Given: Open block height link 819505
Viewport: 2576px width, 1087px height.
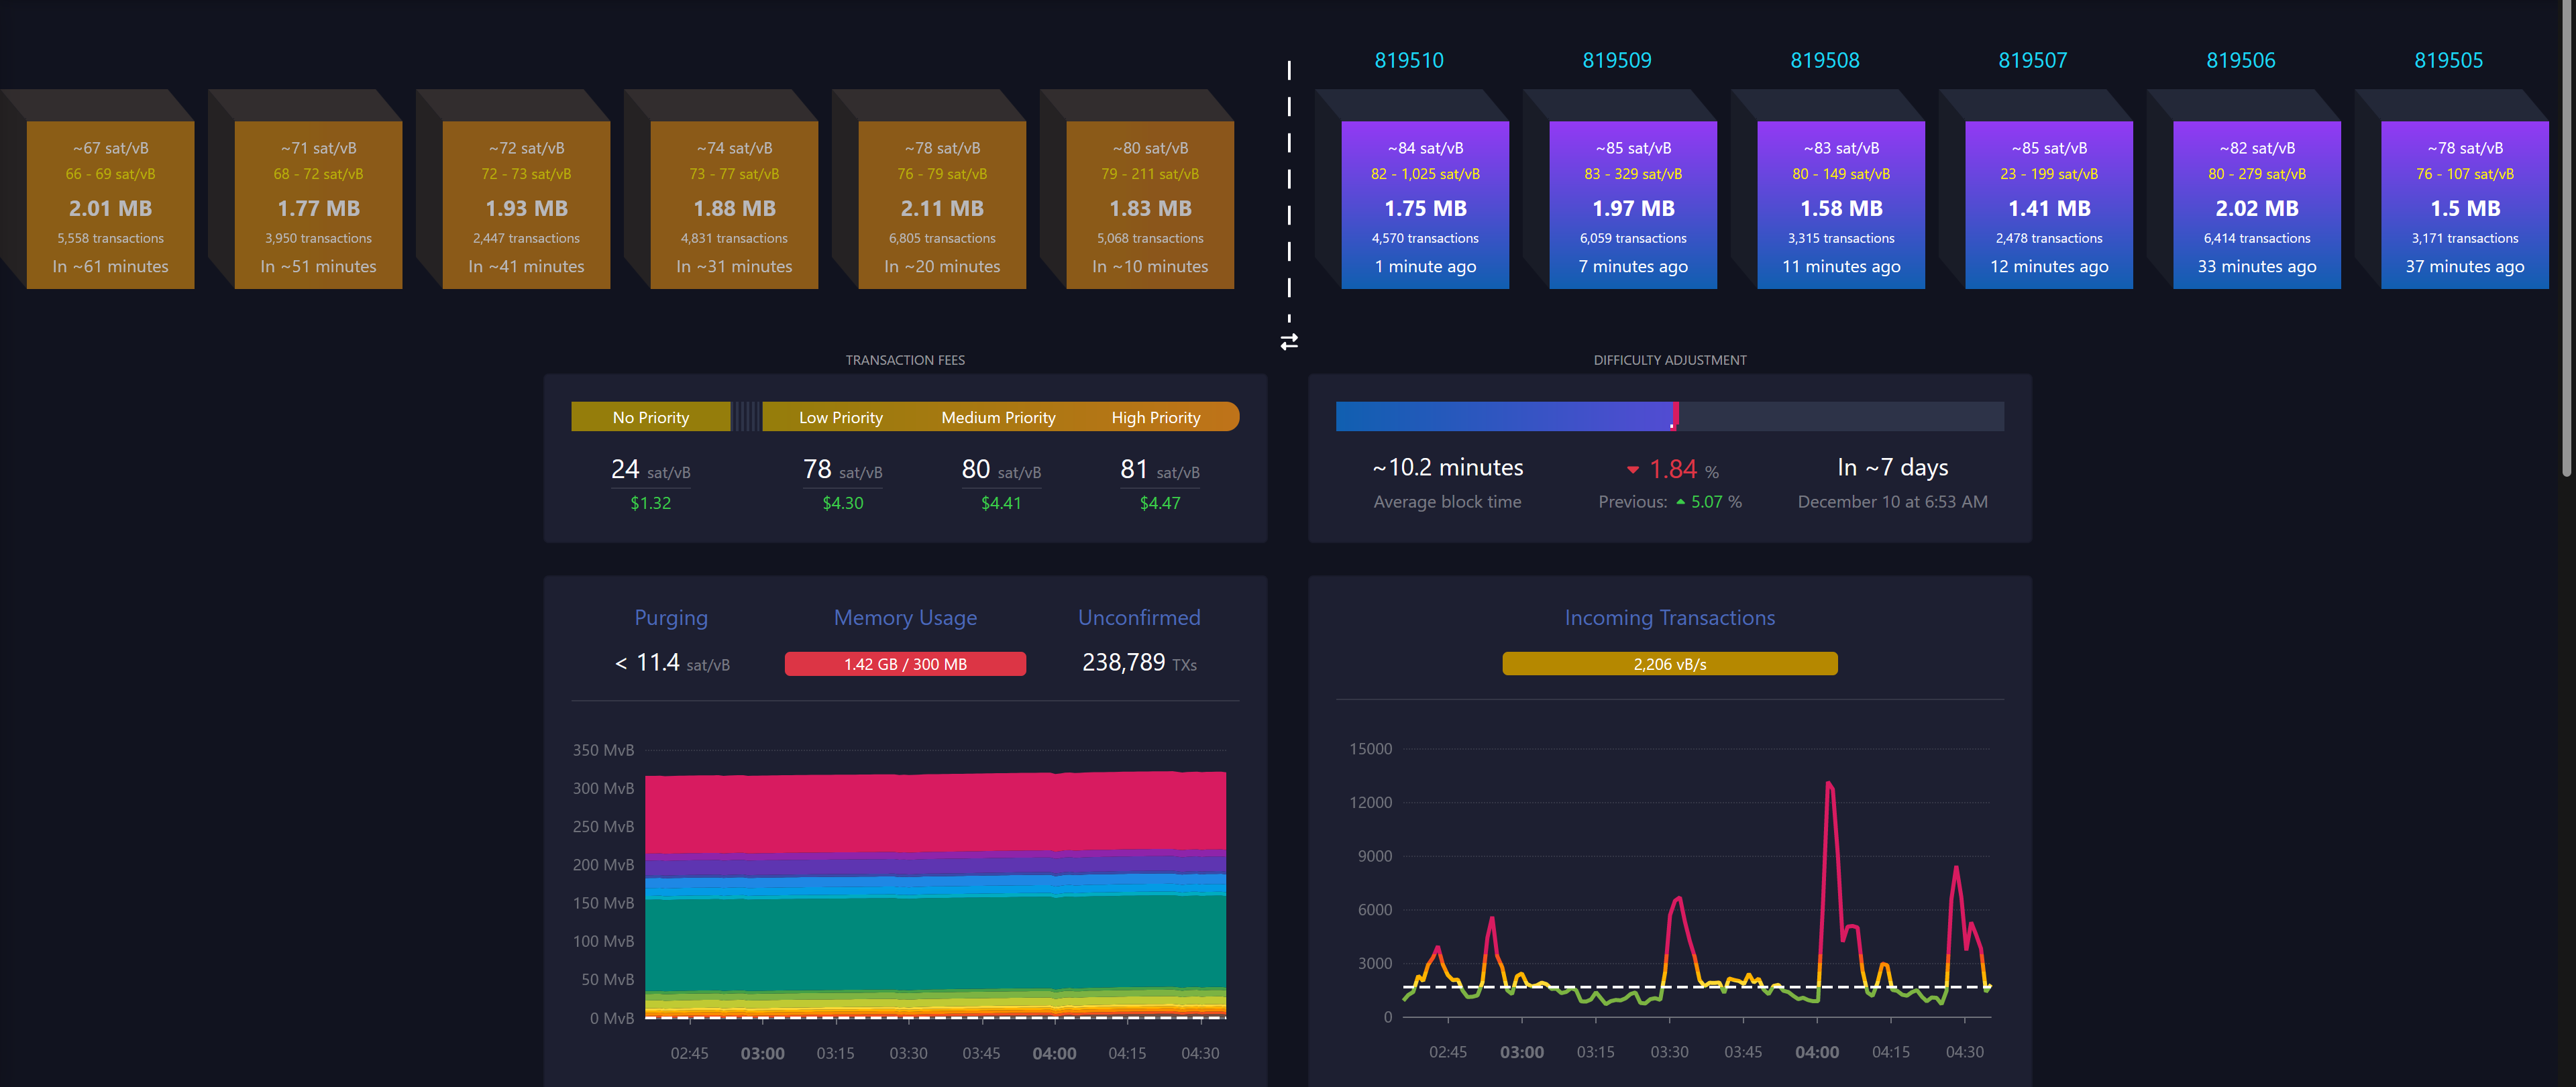Looking at the screenshot, I should pos(2448,60).
